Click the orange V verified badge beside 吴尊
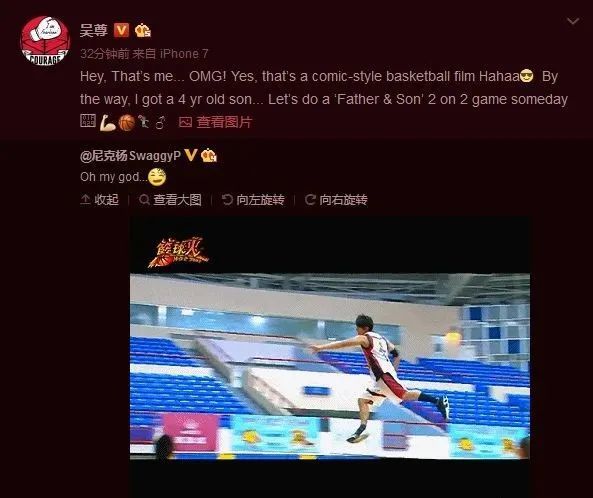 point(121,30)
